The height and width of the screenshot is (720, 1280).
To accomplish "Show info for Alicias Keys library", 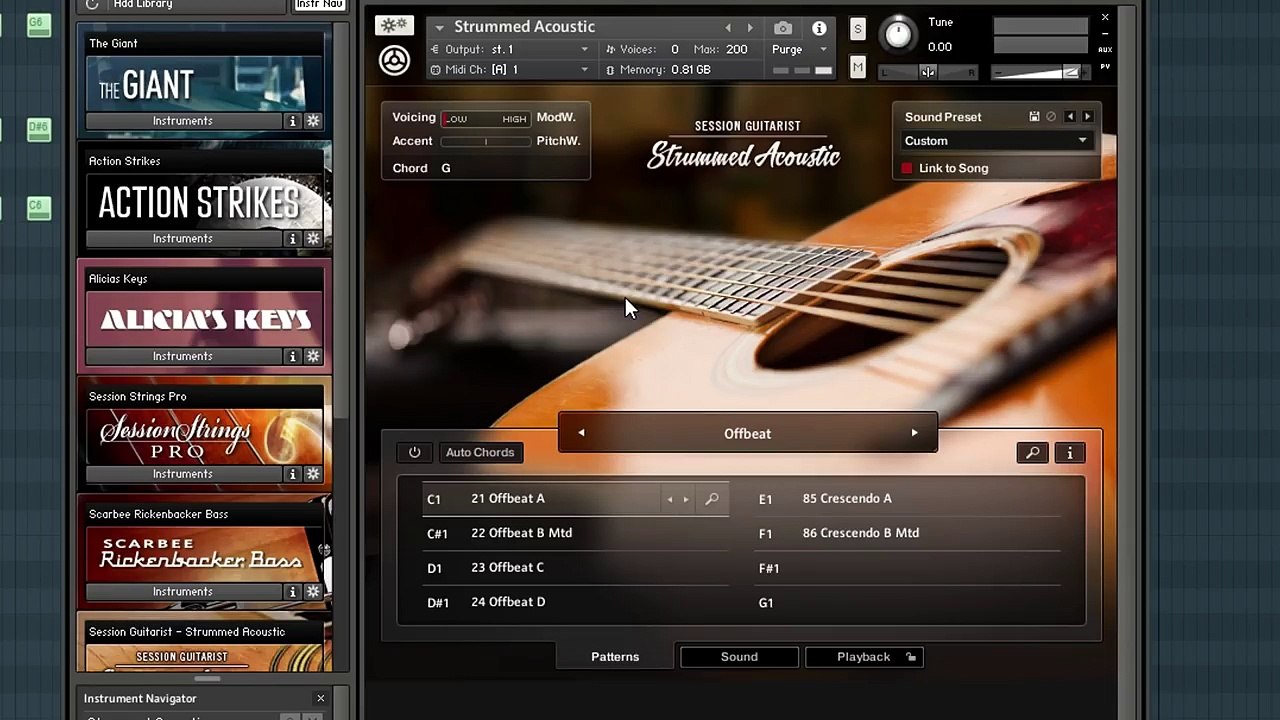I will pyautogui.click(x=293, y=356).
